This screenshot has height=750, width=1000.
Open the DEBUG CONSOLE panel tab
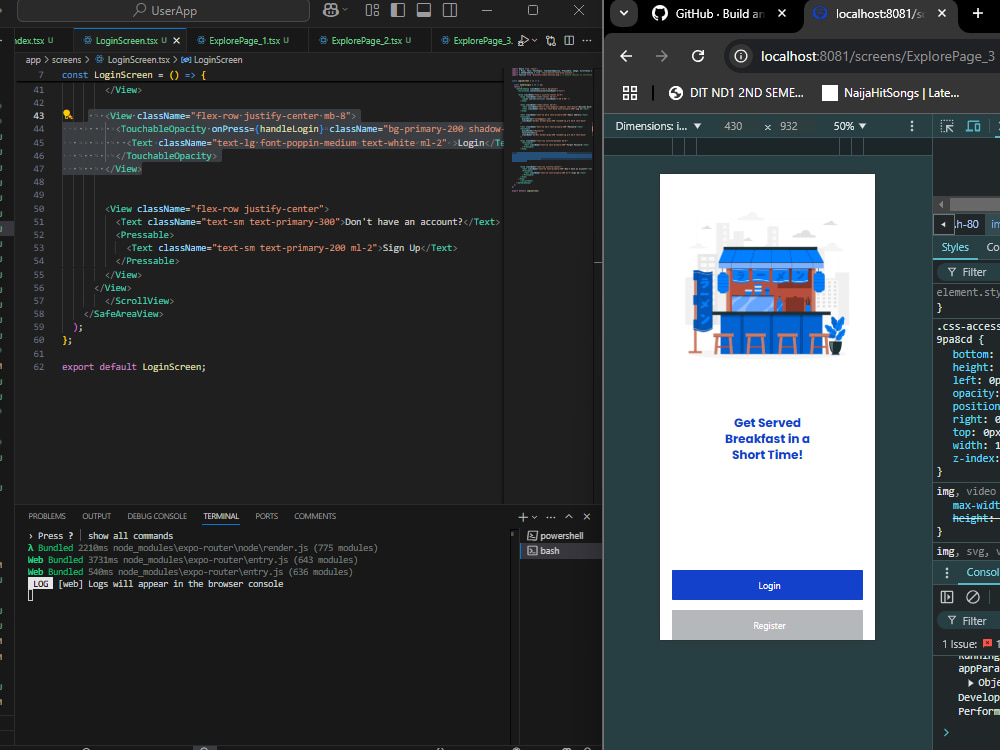click(x=157, y=516)
